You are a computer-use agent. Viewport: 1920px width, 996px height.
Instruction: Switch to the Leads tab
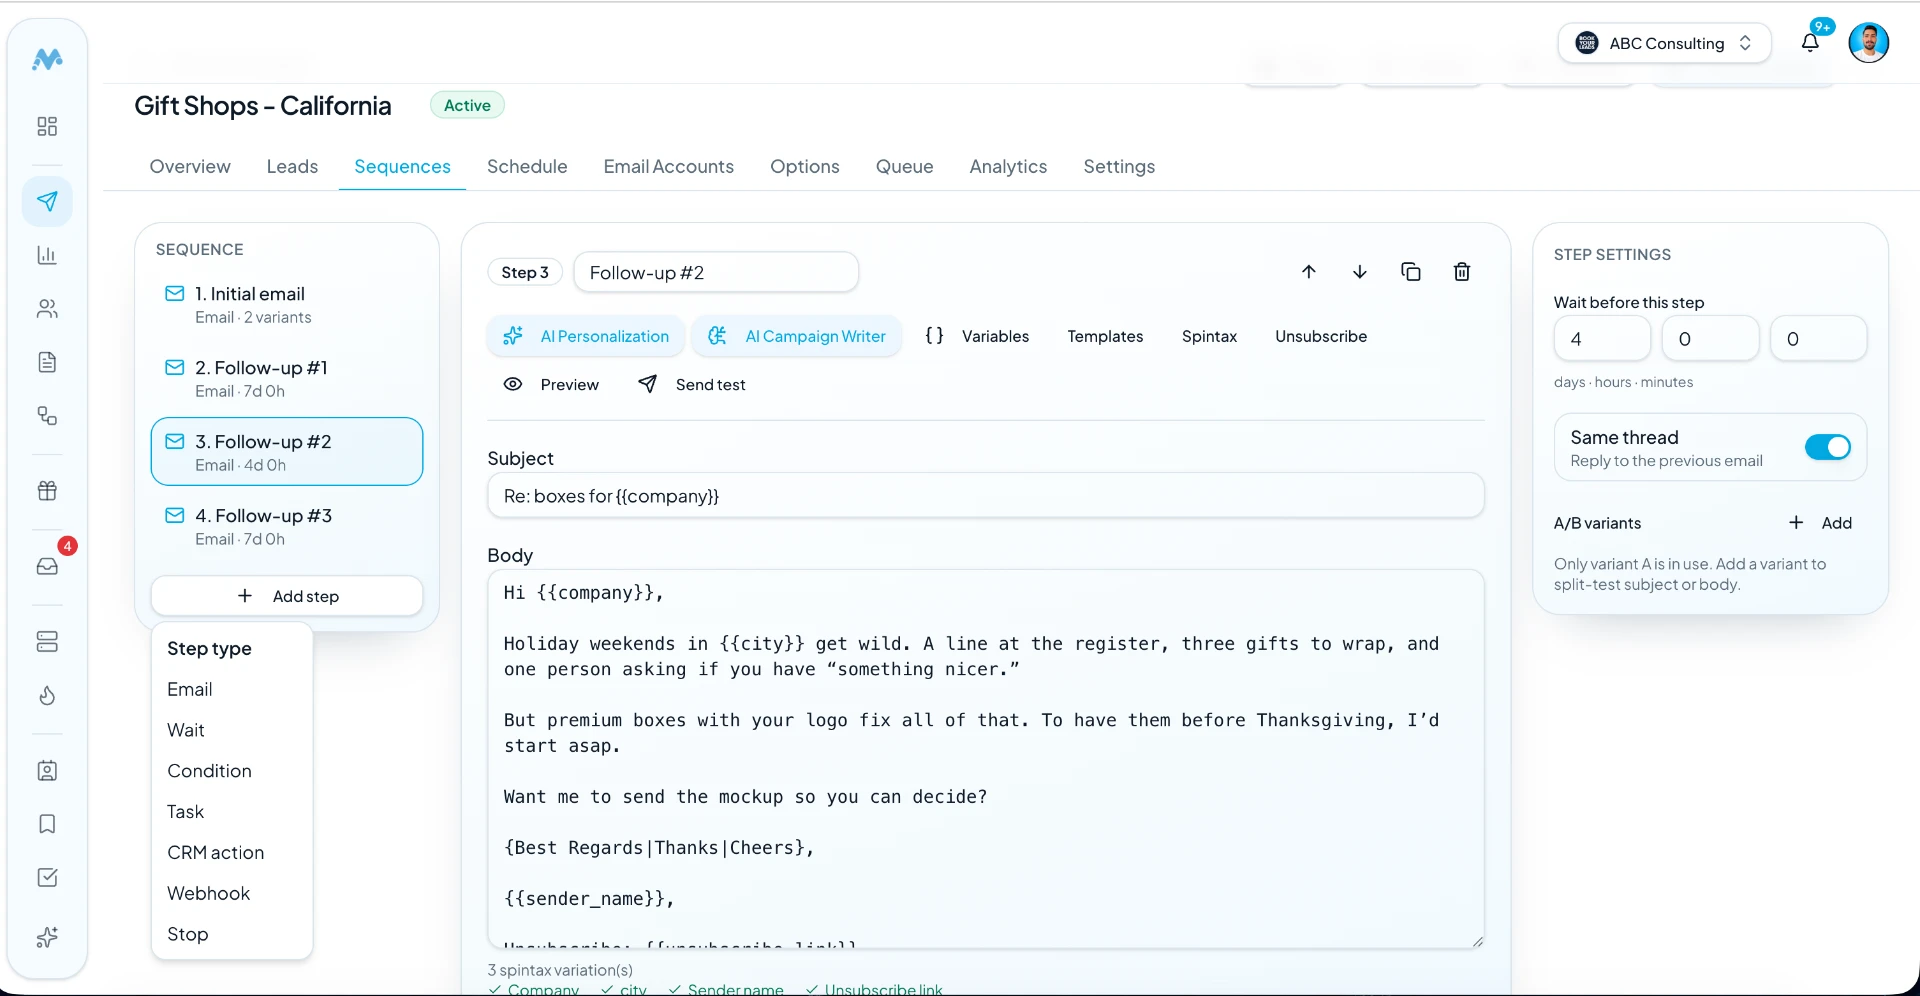pyautogui.click(x=292, y=167)
